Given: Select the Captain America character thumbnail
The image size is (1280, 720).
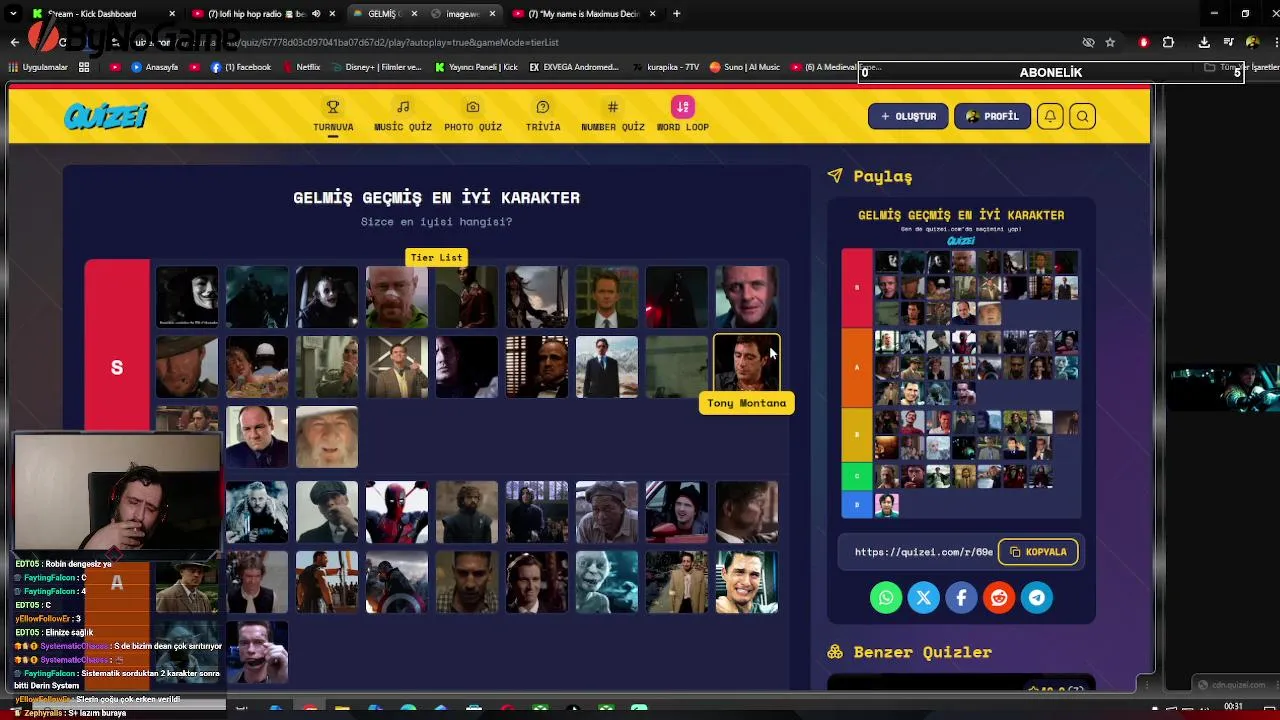Looking at the screenshot, I should (397, 582).
